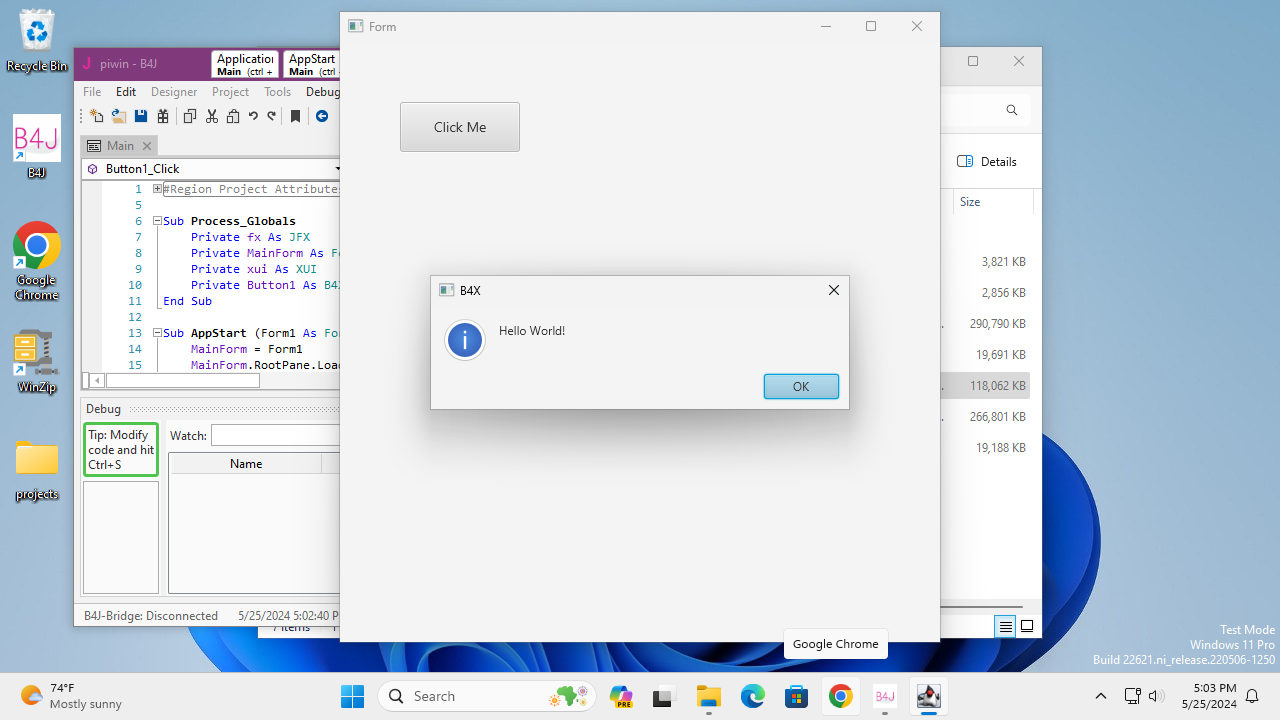Click the Application Main jump box in B4J title bar
Image resolution: width=1280 pixels, height=720 pixels.
pyautogui.click(x=245, y=65)
